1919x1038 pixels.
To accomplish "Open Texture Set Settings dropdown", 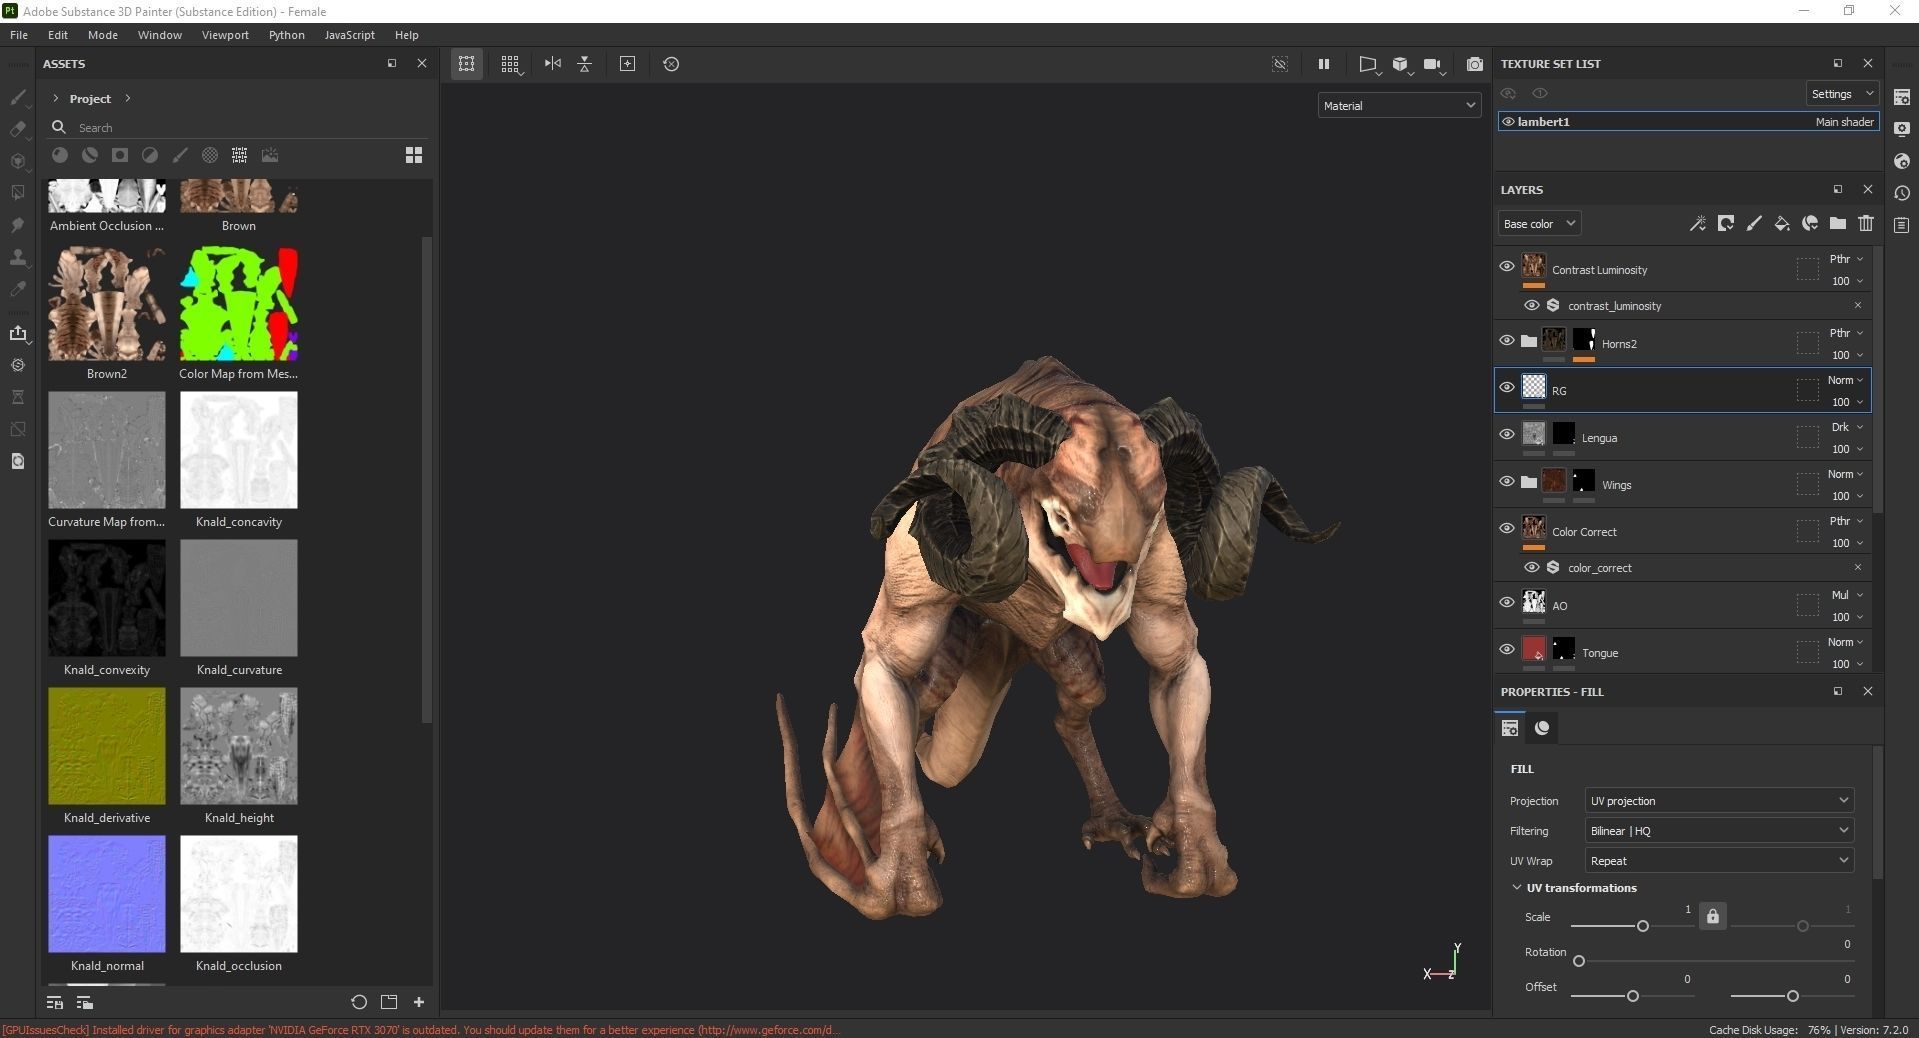I will pyautogui.click(x=1841, y=94).
